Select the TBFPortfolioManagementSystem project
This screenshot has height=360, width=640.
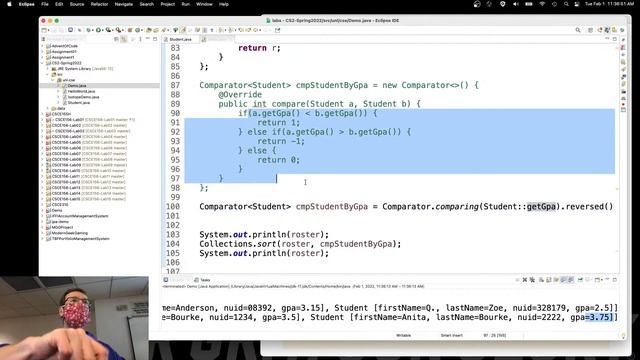tap(80, 239)
